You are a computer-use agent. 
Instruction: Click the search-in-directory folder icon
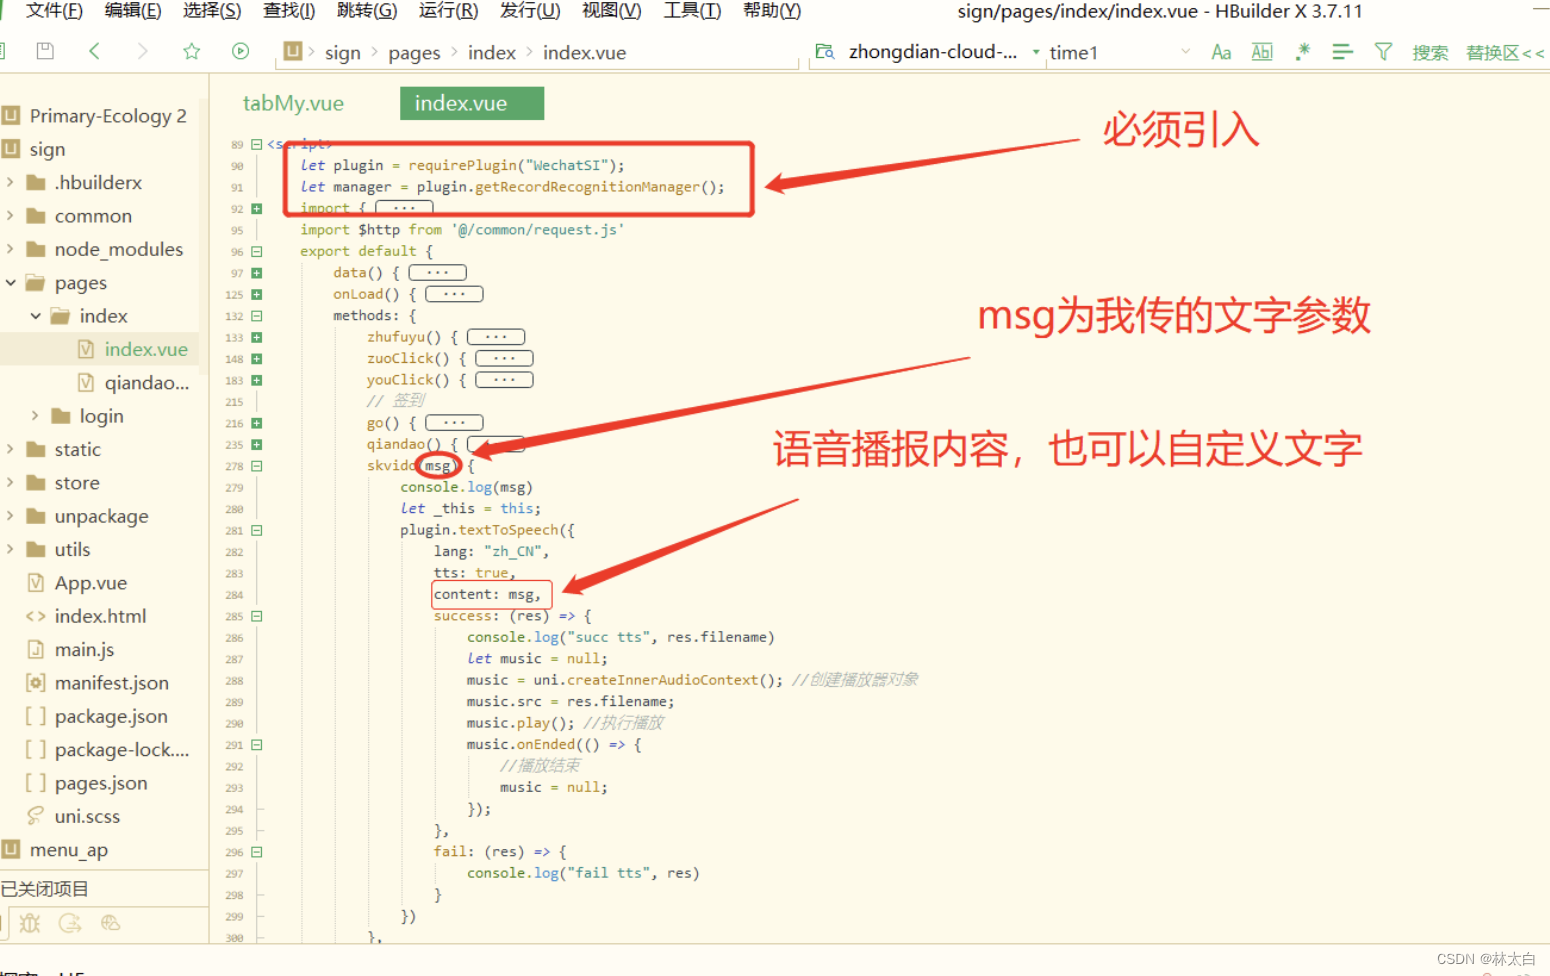824,51
